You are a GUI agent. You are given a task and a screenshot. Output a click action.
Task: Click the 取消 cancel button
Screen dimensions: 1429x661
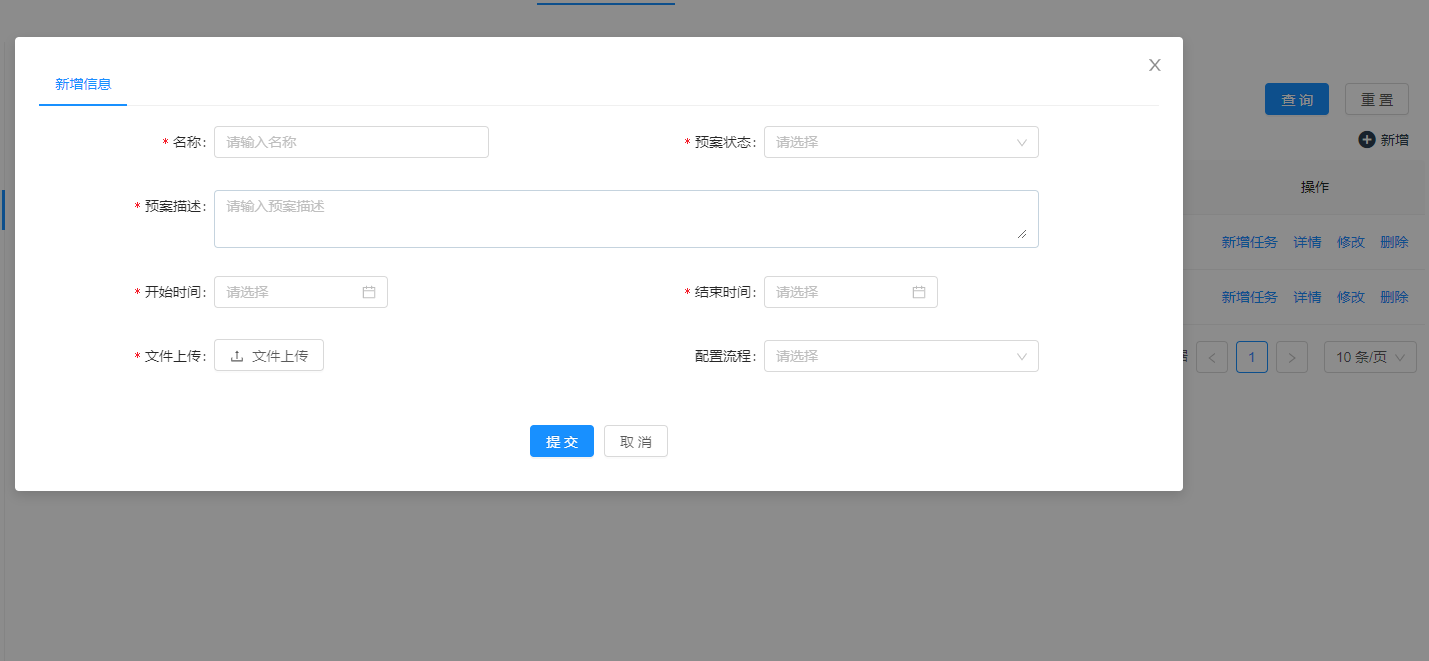635,440
